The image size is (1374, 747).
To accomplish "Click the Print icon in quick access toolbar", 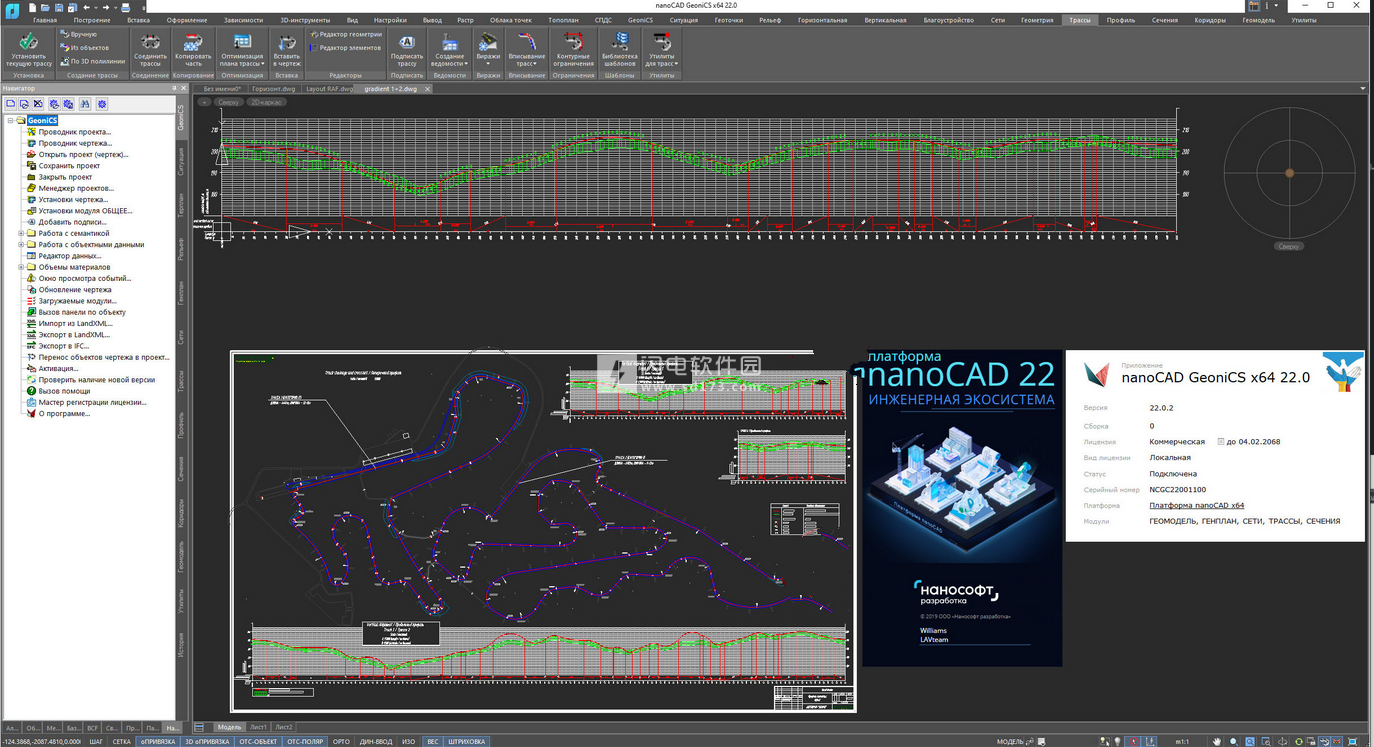I will pos(125,7).
